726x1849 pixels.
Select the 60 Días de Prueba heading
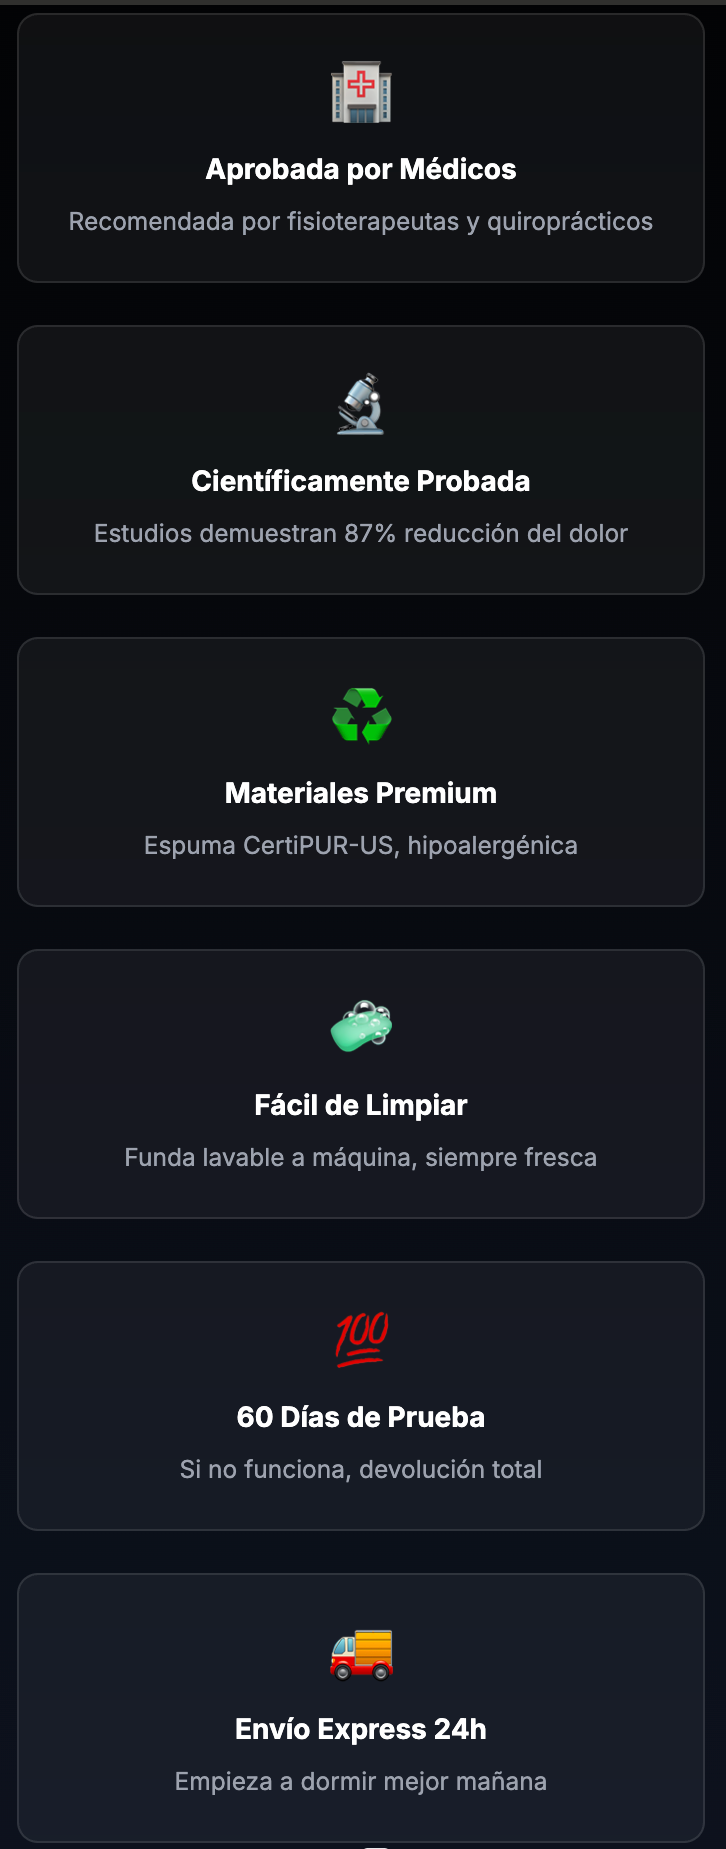tap(361, 1417)
